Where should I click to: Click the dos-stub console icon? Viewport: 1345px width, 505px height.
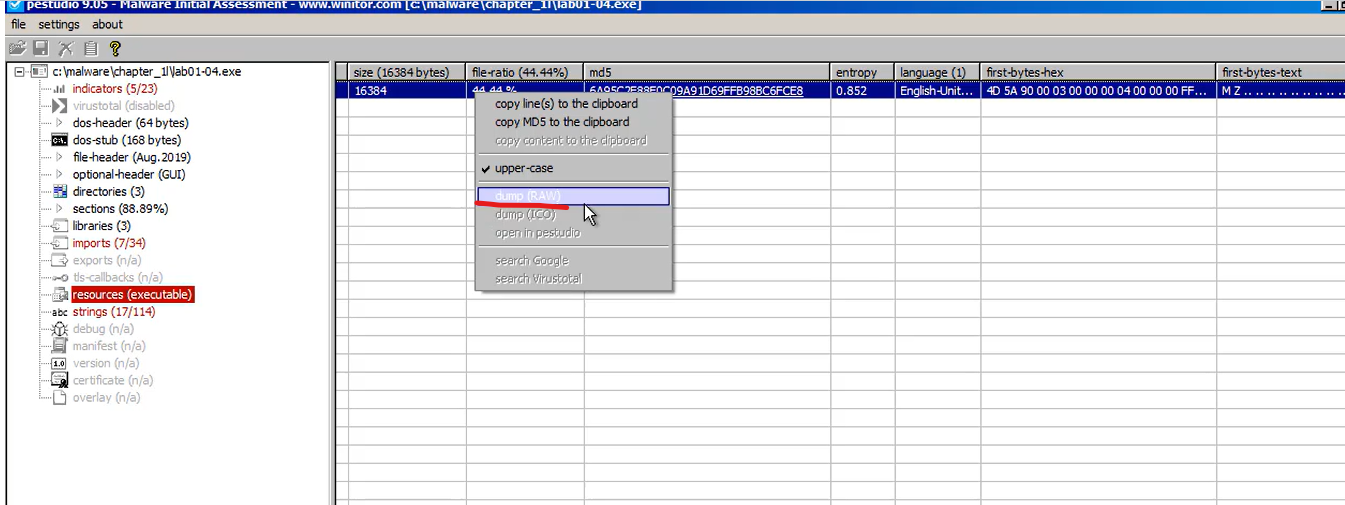click(59, 140)
